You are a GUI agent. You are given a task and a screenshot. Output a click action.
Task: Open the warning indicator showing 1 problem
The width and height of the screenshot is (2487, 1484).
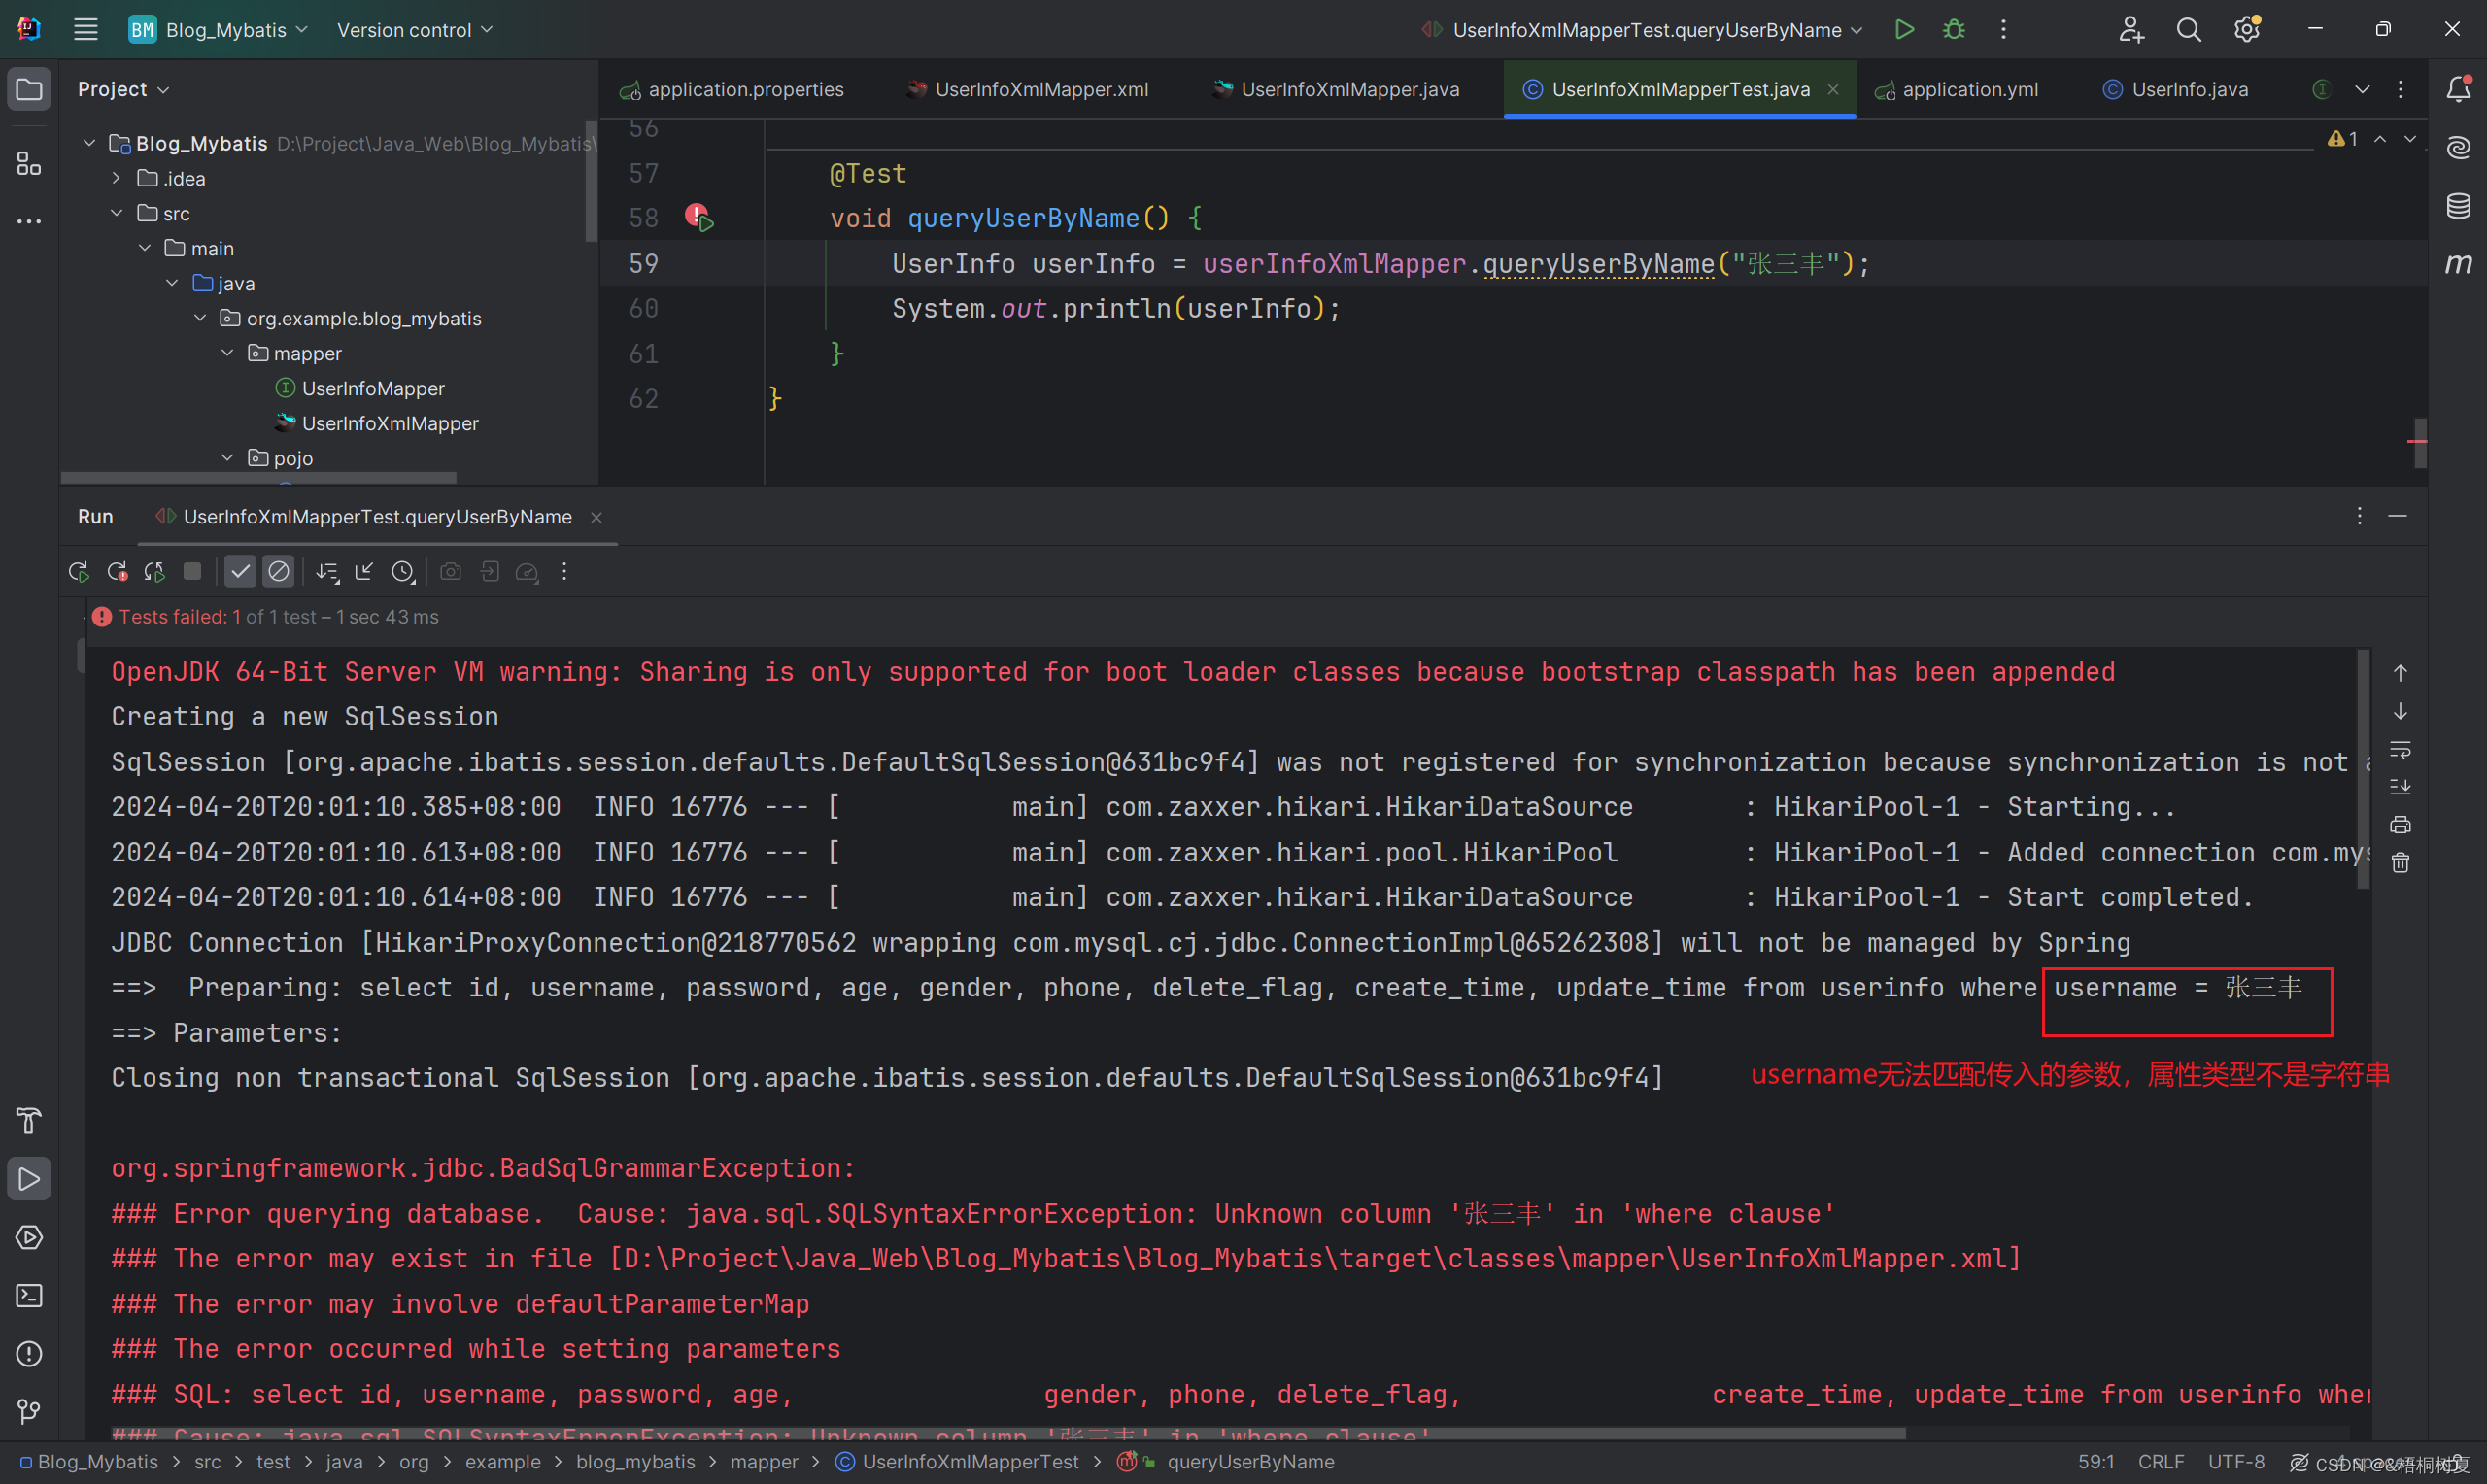coord(2343,139)
